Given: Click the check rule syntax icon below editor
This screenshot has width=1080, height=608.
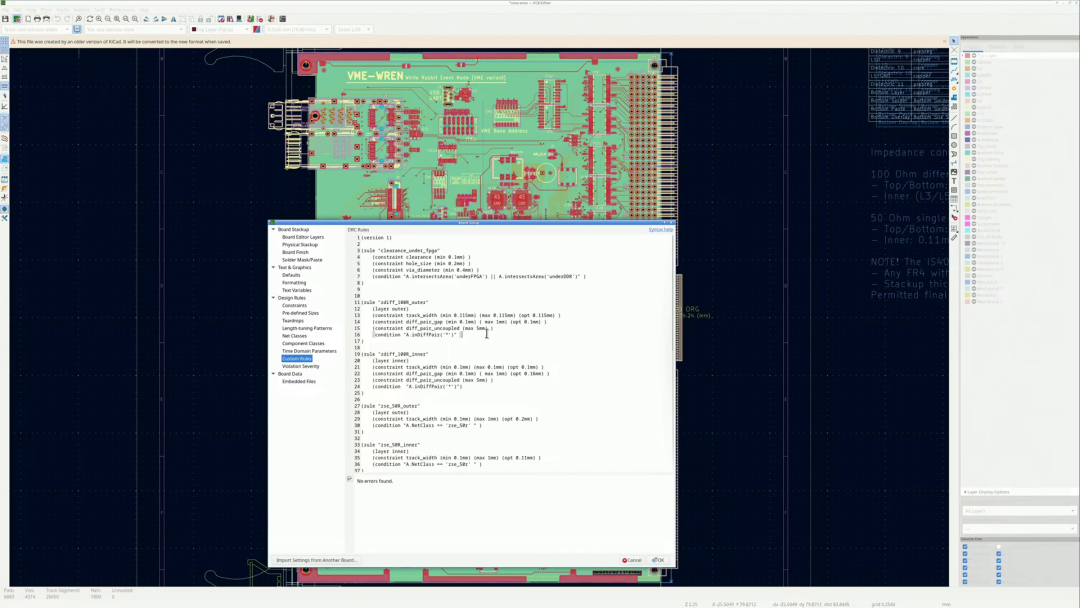Looking at the screenshot, I should (x=349, y=479).
